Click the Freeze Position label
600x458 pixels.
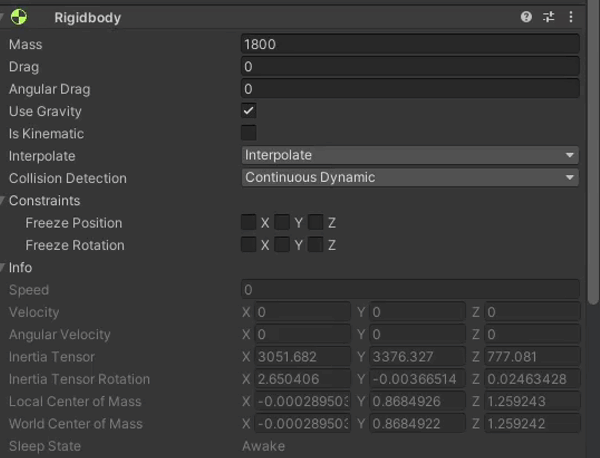pyautogui.click(x=74, y=223)
